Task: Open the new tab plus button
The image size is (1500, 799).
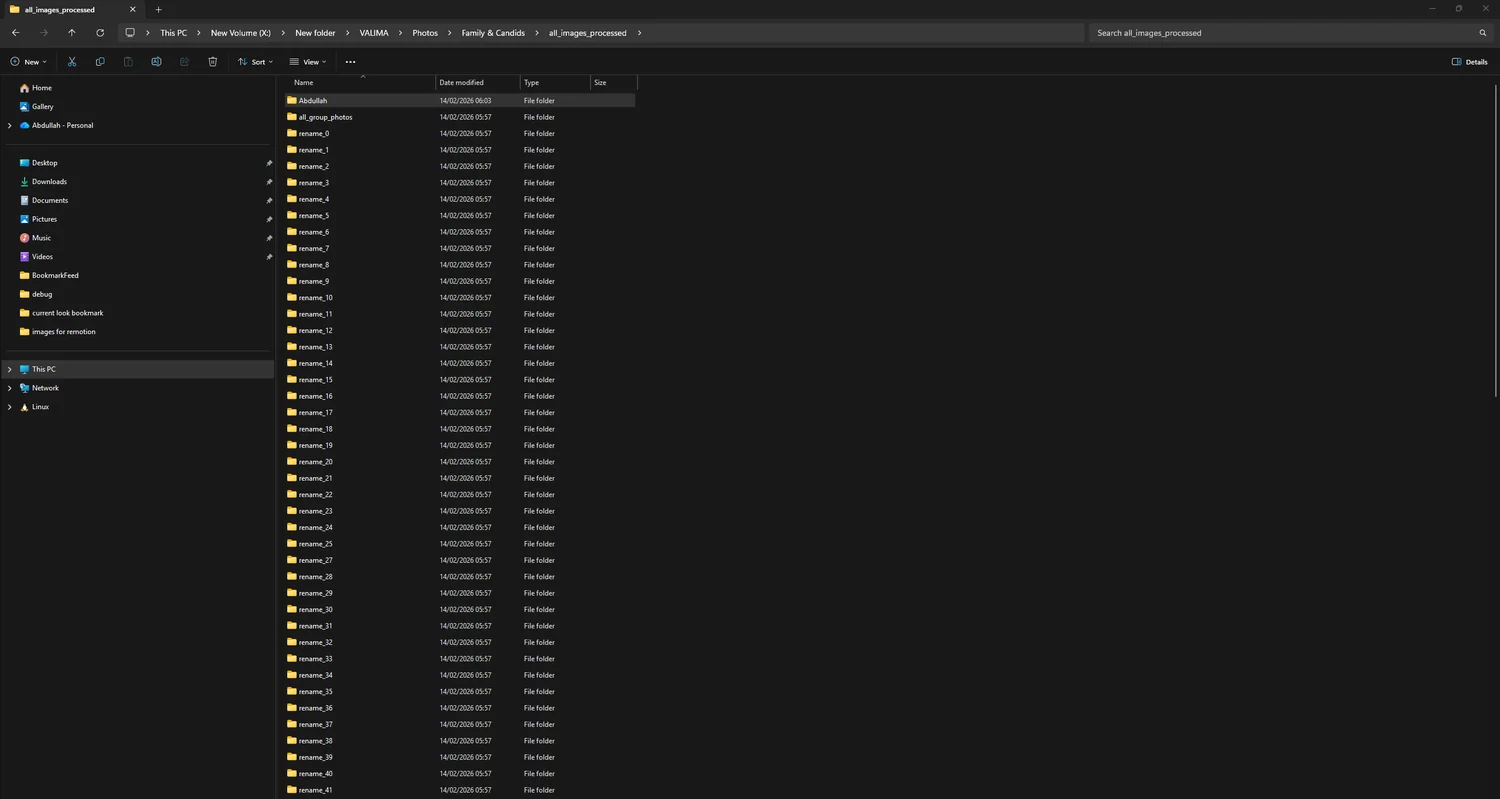Action: 158,10
